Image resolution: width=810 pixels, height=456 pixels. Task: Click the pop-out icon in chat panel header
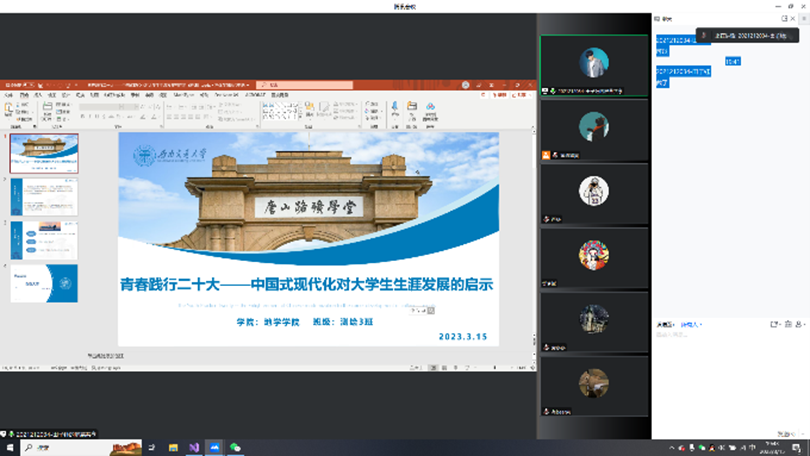[x=785, y=18]
